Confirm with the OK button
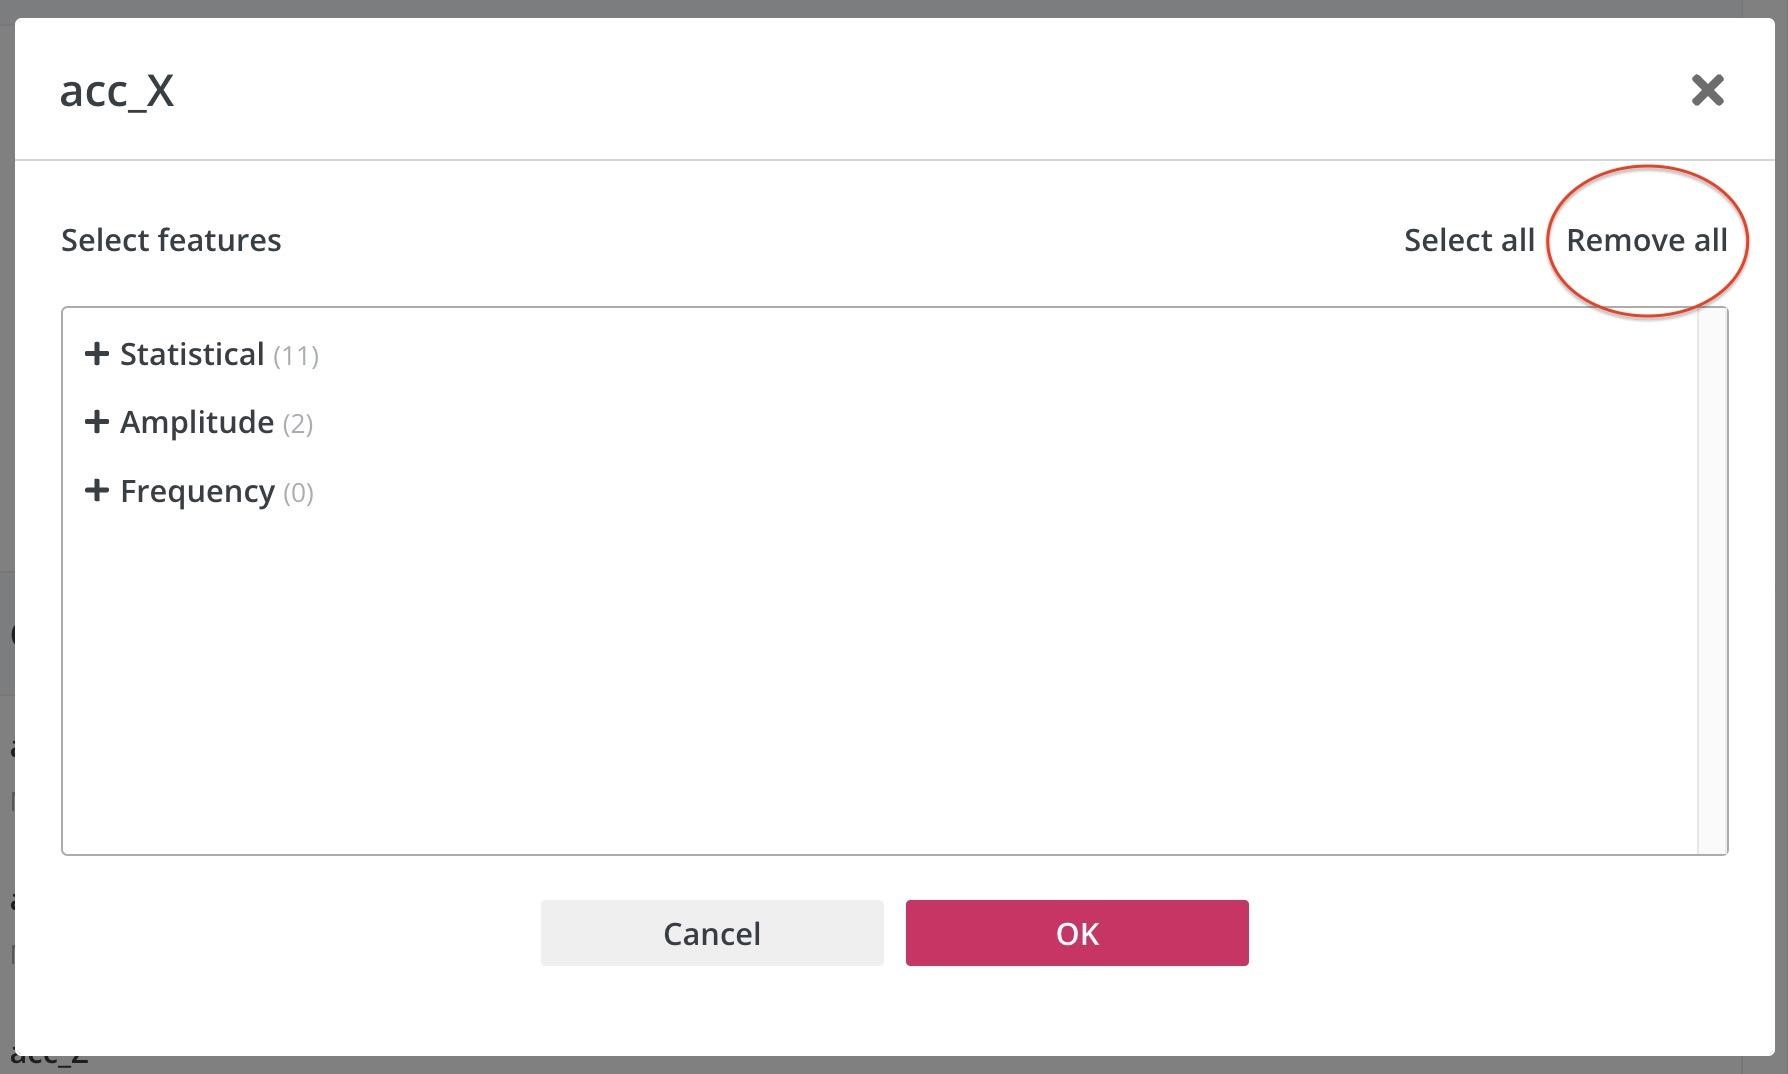The image size is (1788, 1074). pyautogui.click(x=1076, y=933)
